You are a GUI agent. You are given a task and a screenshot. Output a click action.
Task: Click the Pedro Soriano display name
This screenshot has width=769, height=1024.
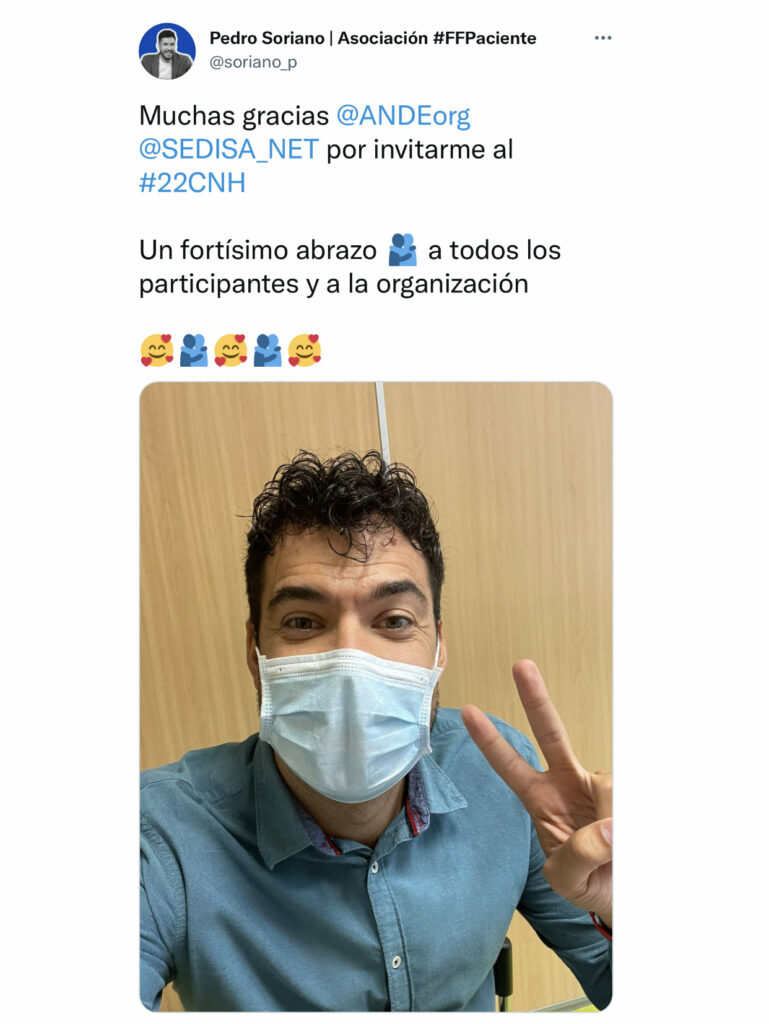[x=266, y=38]
